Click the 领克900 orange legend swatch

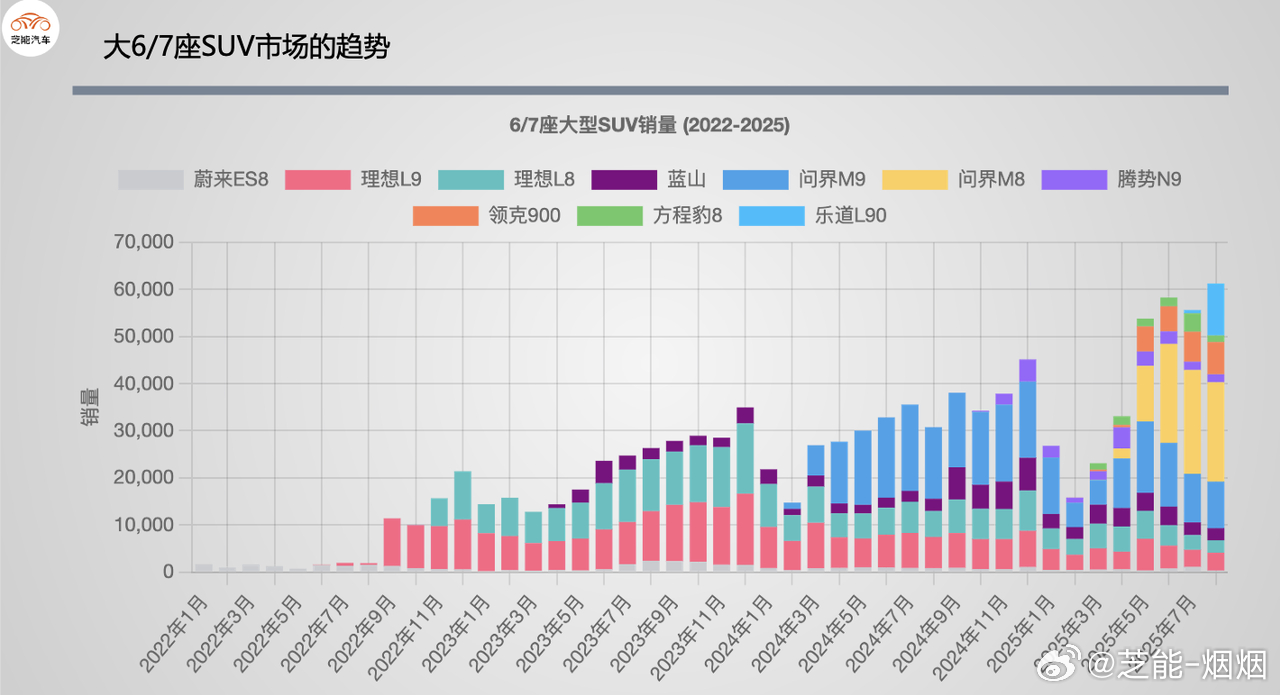[x=446, y=215]
